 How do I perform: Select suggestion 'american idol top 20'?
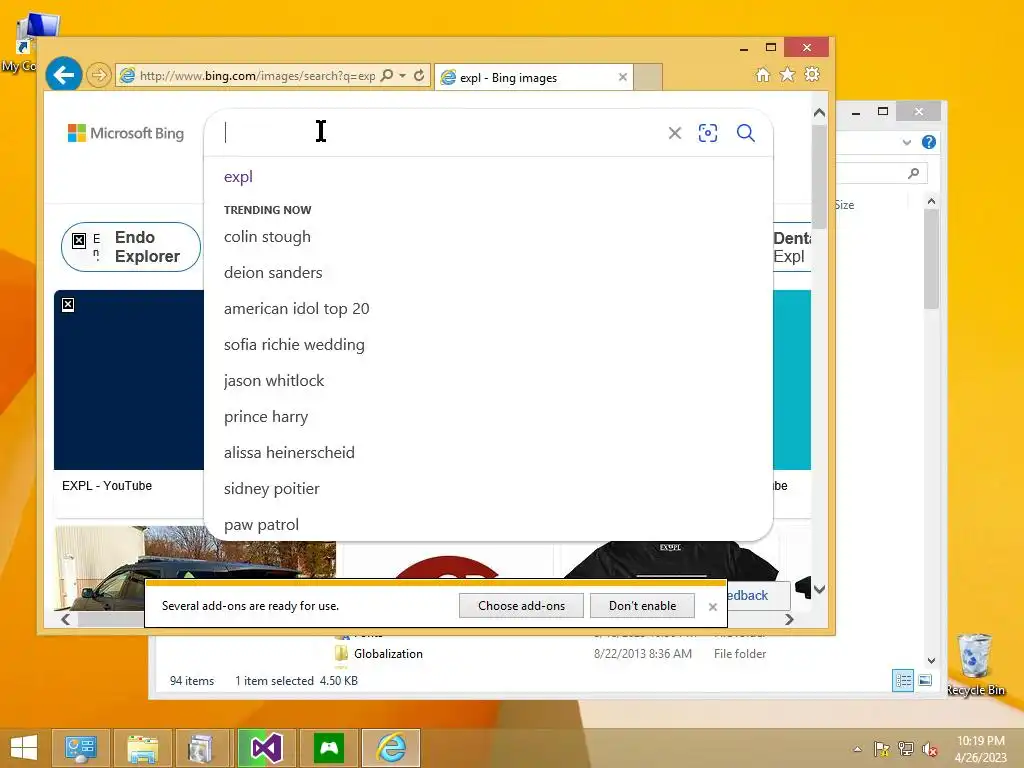[296, 309]
